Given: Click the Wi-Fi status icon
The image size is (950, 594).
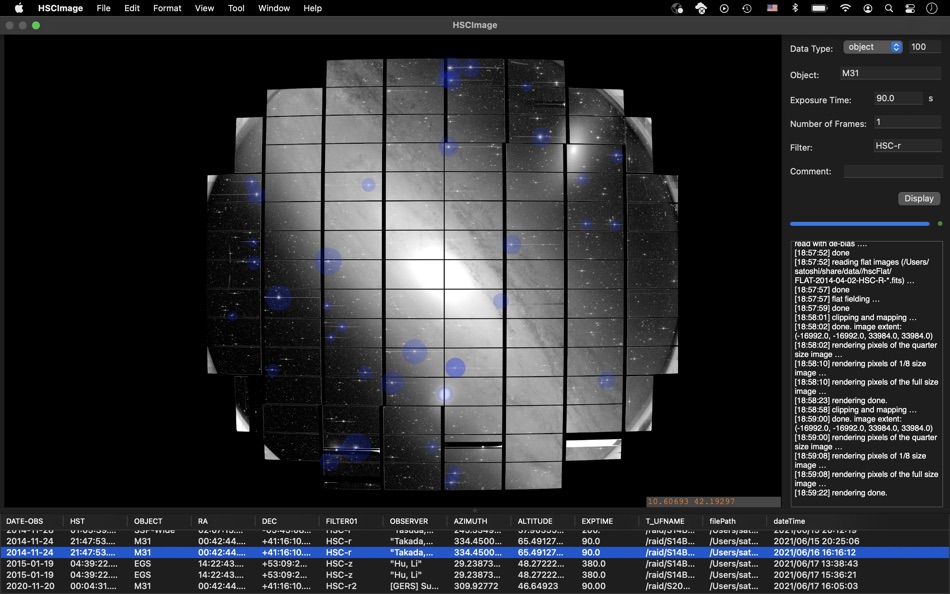Looking at the screenshot, I should point(845,8).
